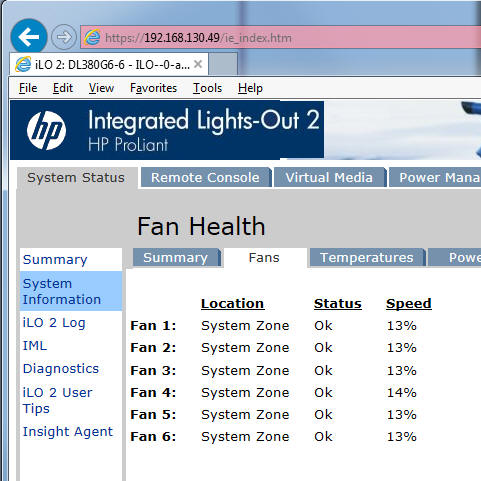Image resolution: width=481 pixels, height=481 pixels.
Task: Click the Speed column header
Action: click(409, 304)
